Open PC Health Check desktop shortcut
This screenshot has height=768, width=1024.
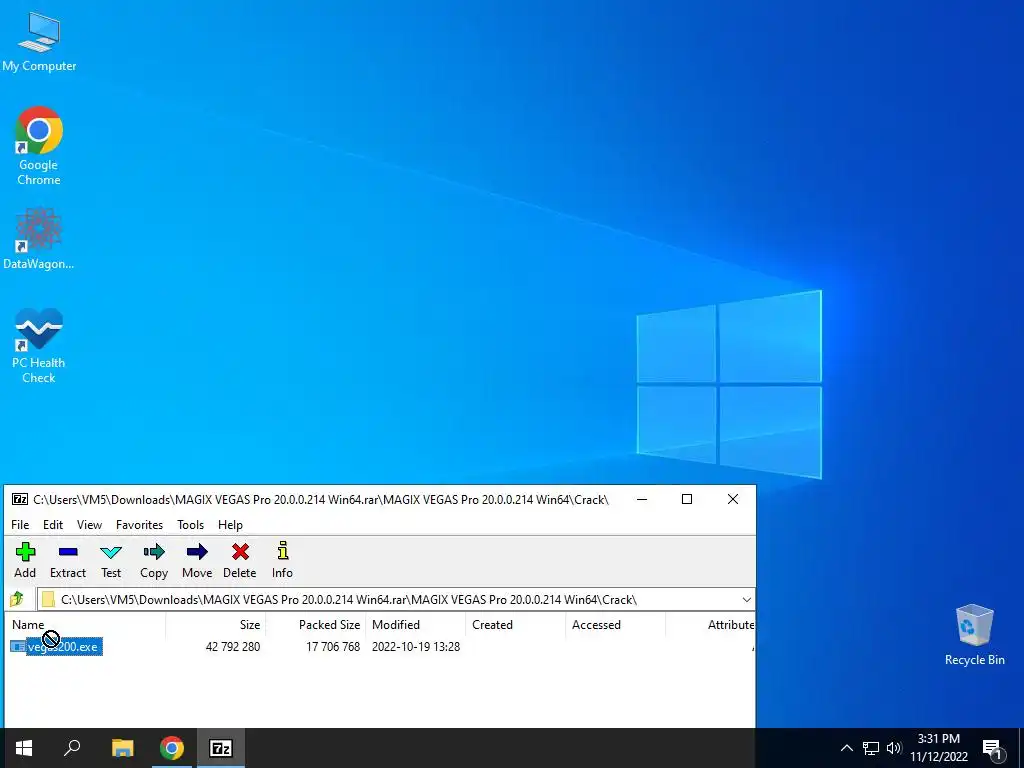click(39, 346)
